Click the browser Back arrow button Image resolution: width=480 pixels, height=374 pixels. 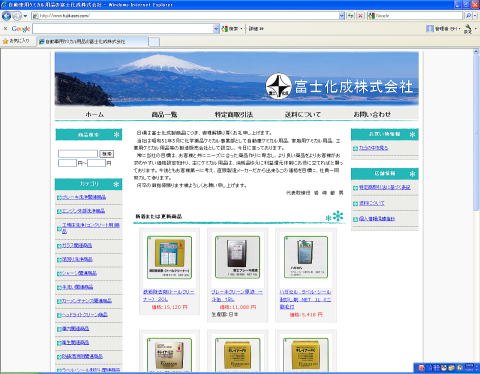6,16
